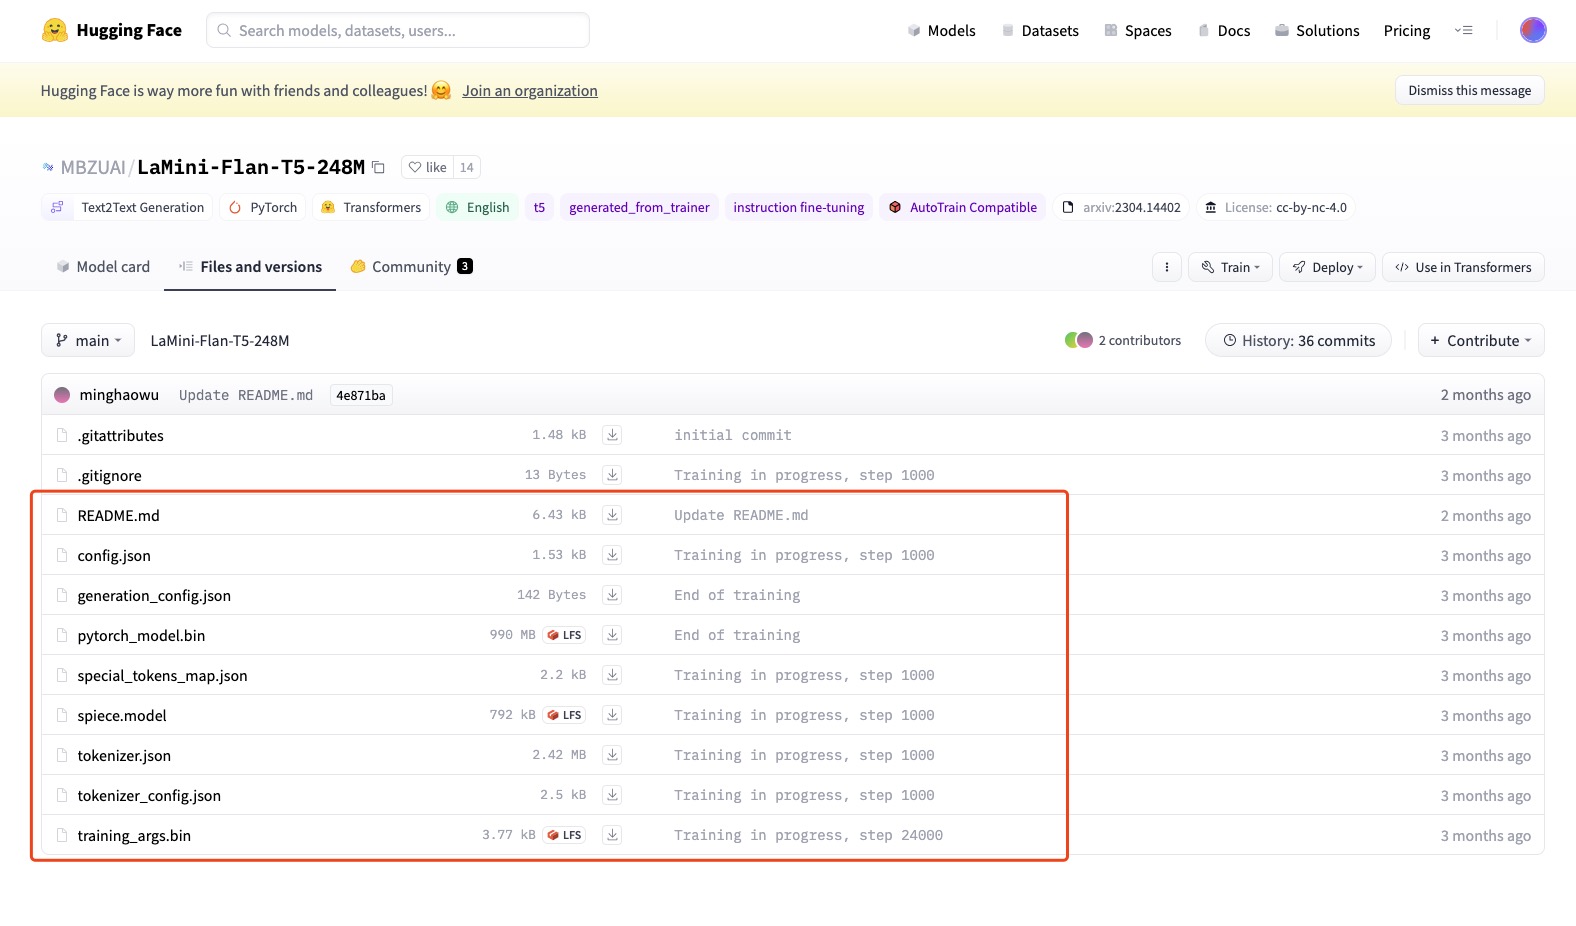Like the LaMini-Flan-T5-248M model

(x=428, y=167)
